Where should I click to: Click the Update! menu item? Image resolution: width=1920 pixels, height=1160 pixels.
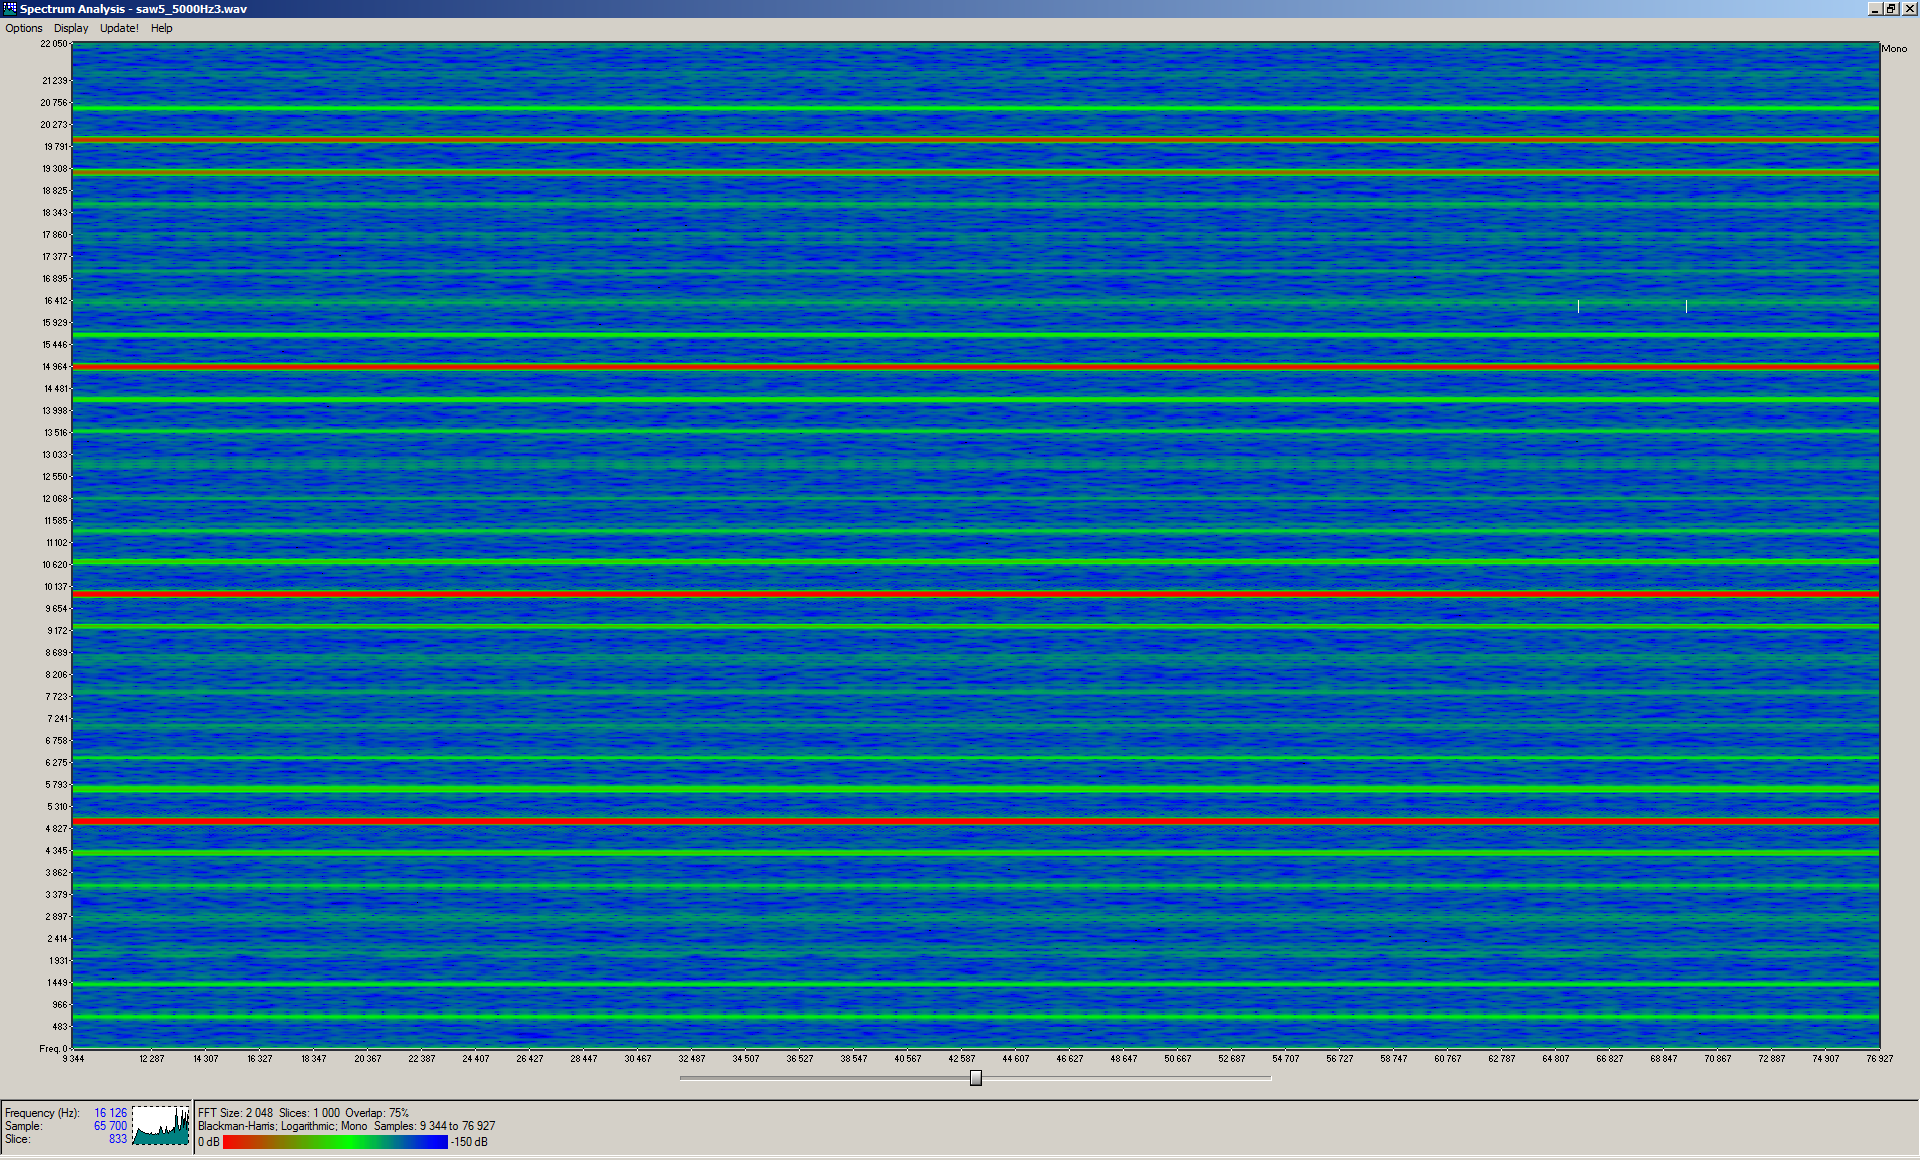(119, 28)
